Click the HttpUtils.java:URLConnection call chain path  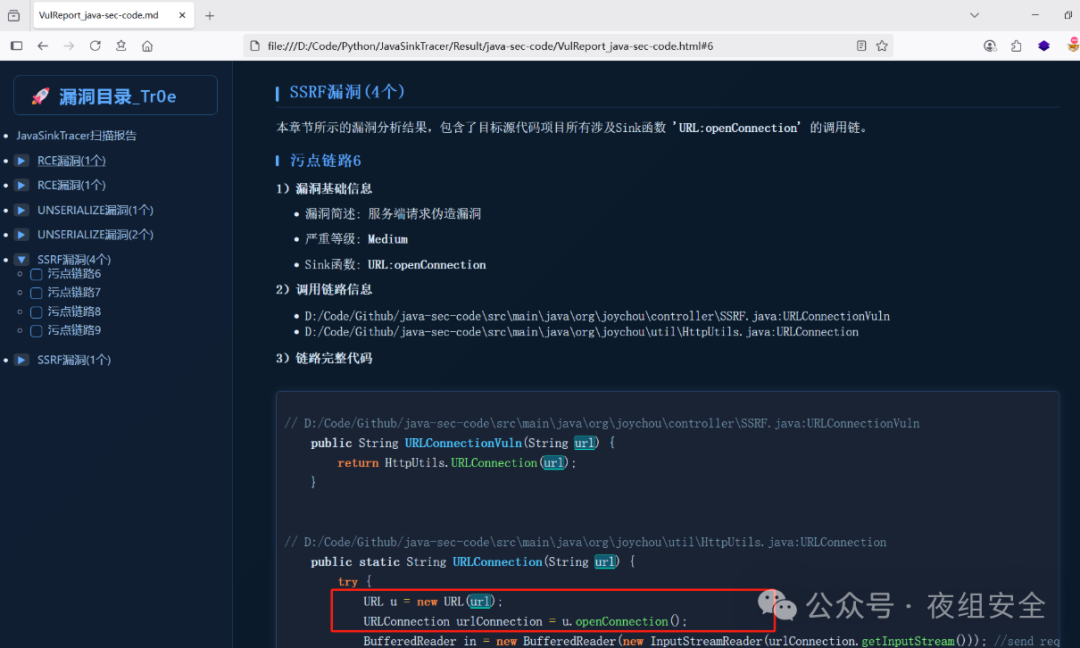pyautogui.click(x=581, y=332)
